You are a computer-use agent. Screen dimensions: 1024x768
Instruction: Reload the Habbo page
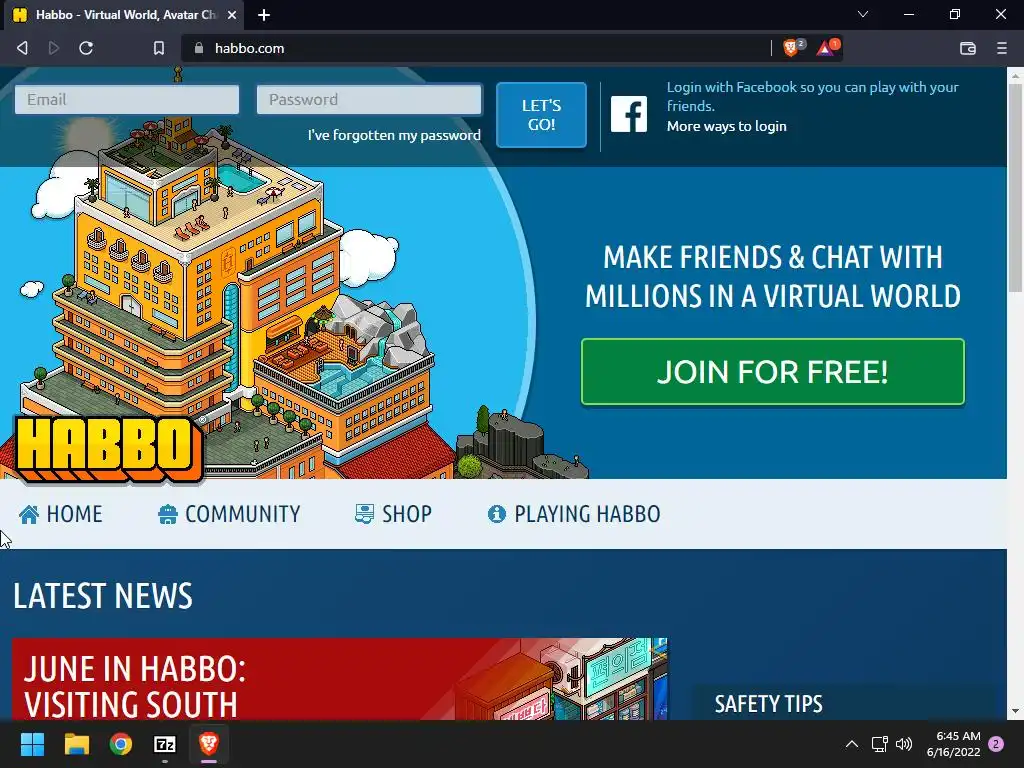[86, 48]
